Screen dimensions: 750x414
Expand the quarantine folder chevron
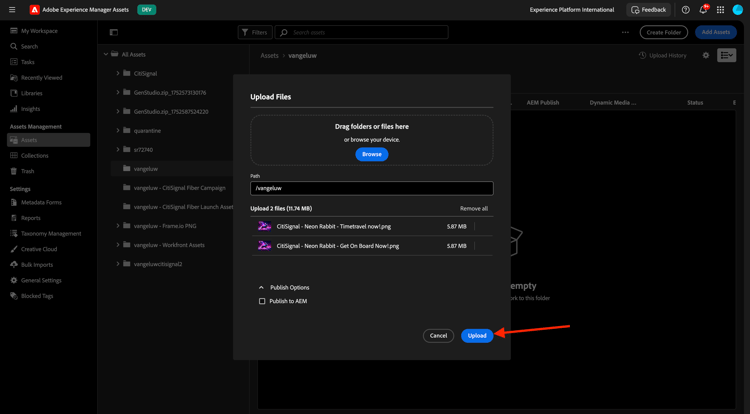(x=118, y=131)
